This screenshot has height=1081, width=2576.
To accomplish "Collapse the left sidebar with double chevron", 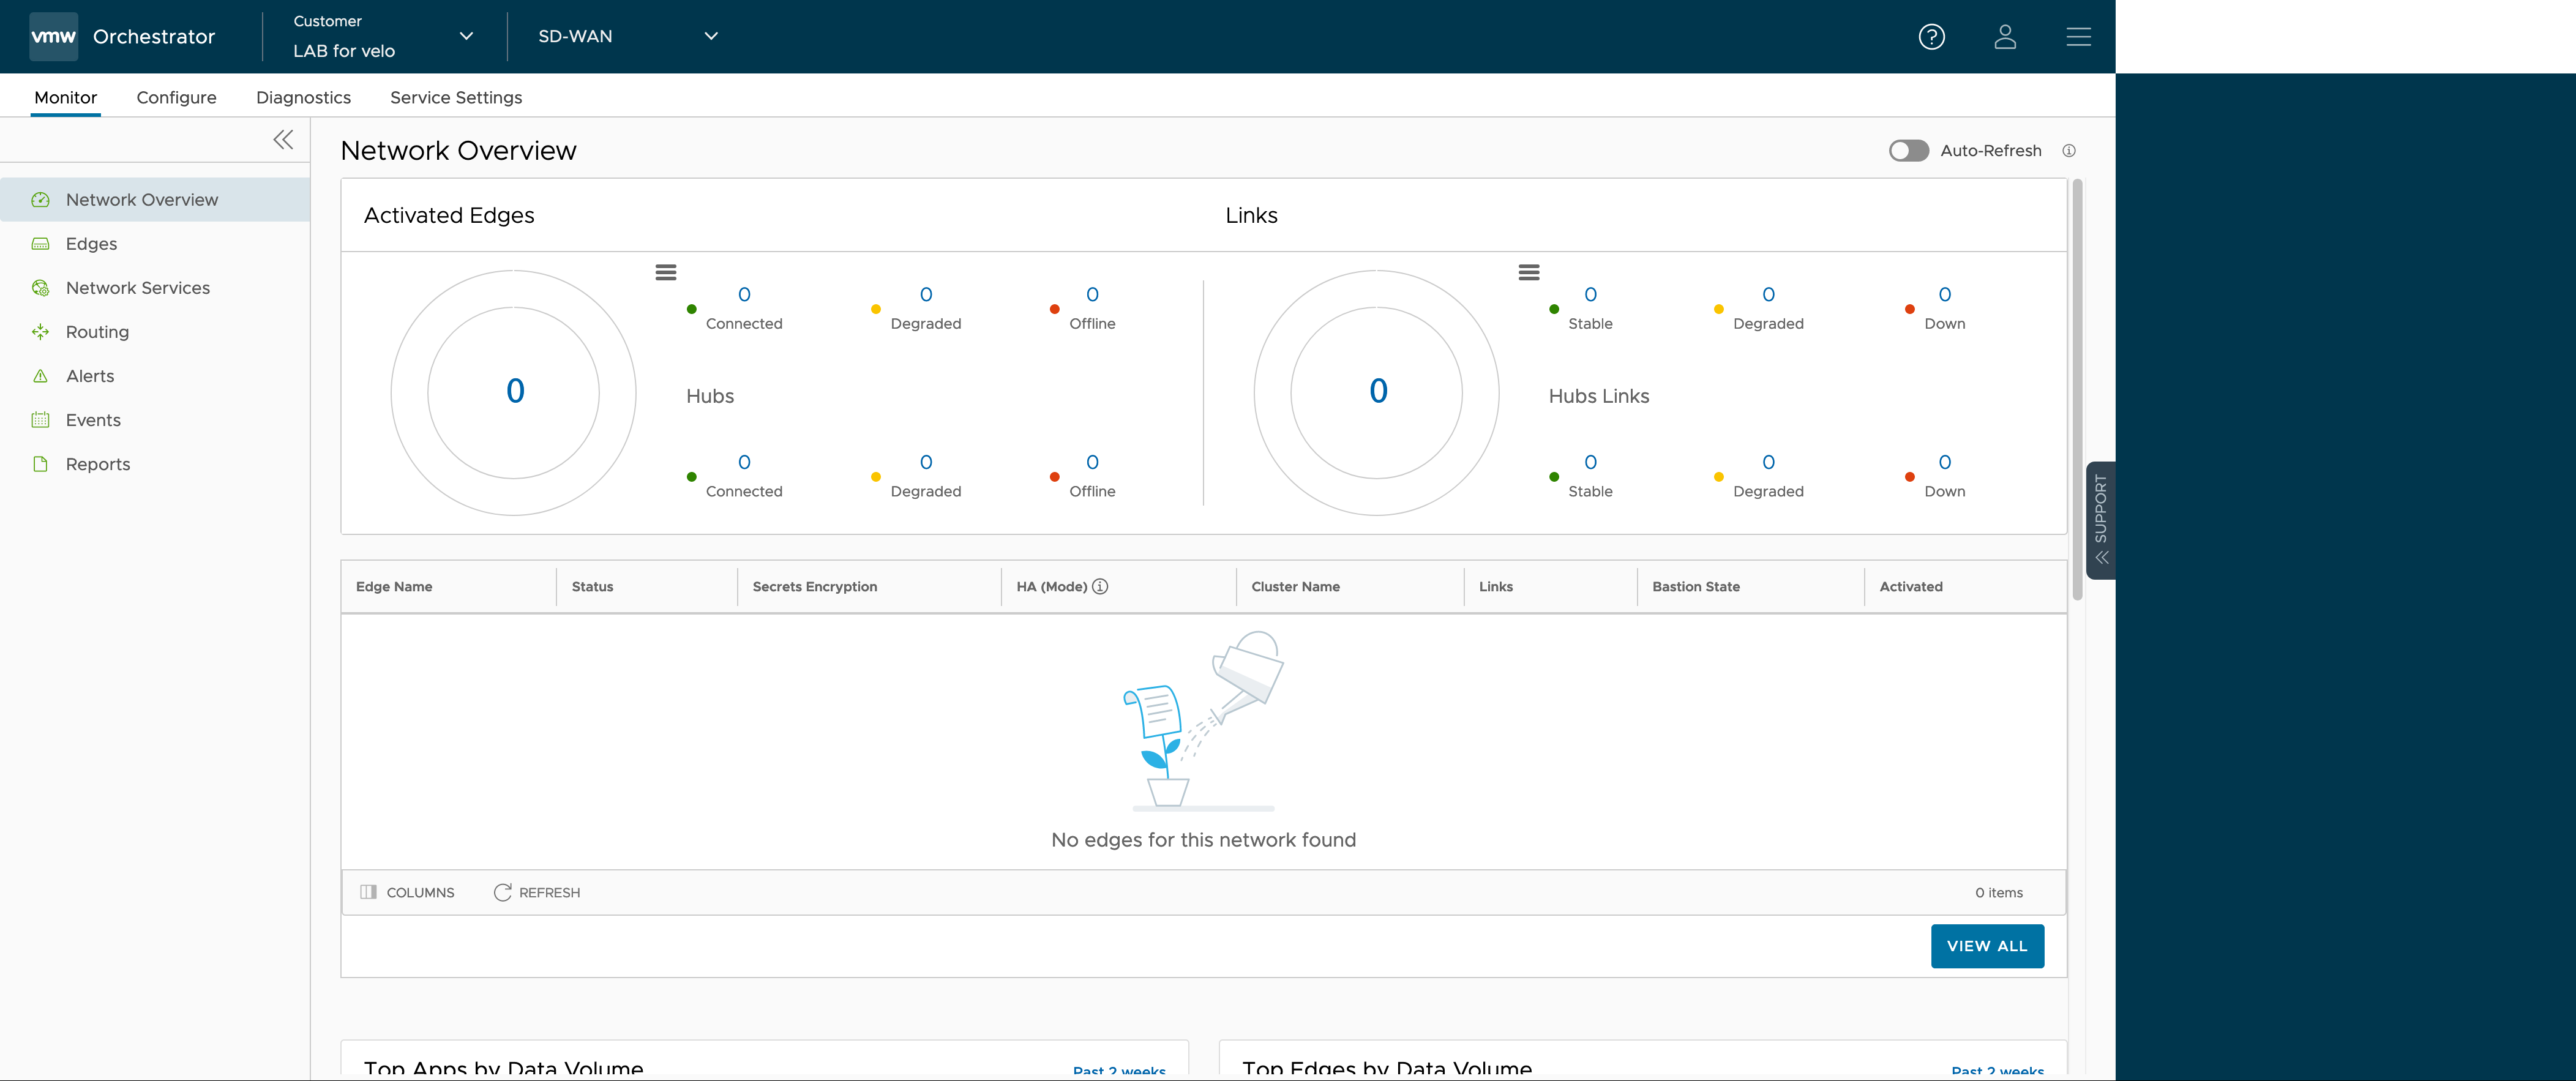I will (x=283, y=140).
